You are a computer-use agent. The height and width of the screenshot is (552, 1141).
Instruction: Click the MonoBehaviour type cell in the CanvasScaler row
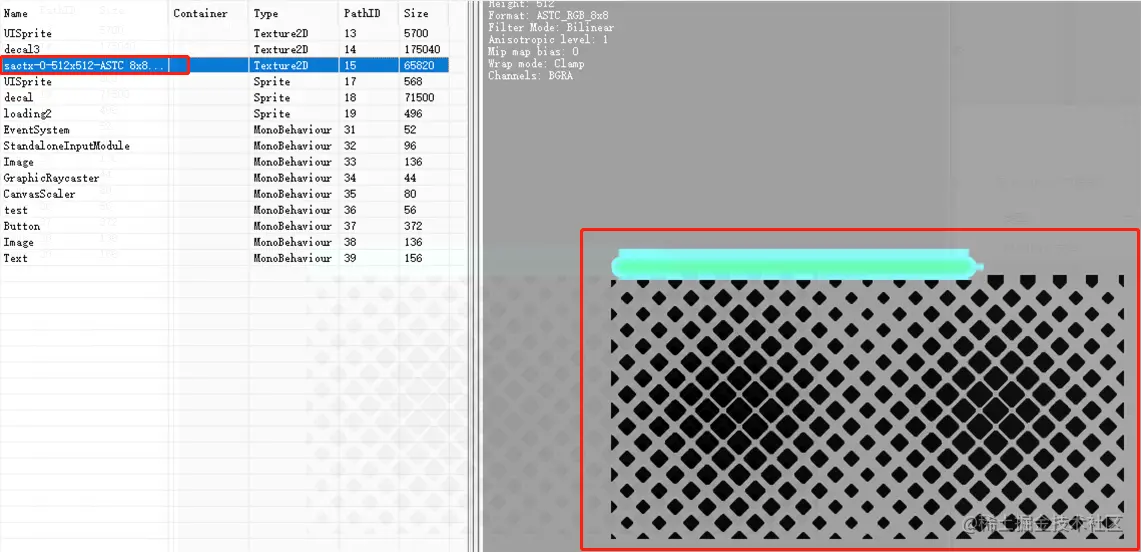(x=293, y=193)
